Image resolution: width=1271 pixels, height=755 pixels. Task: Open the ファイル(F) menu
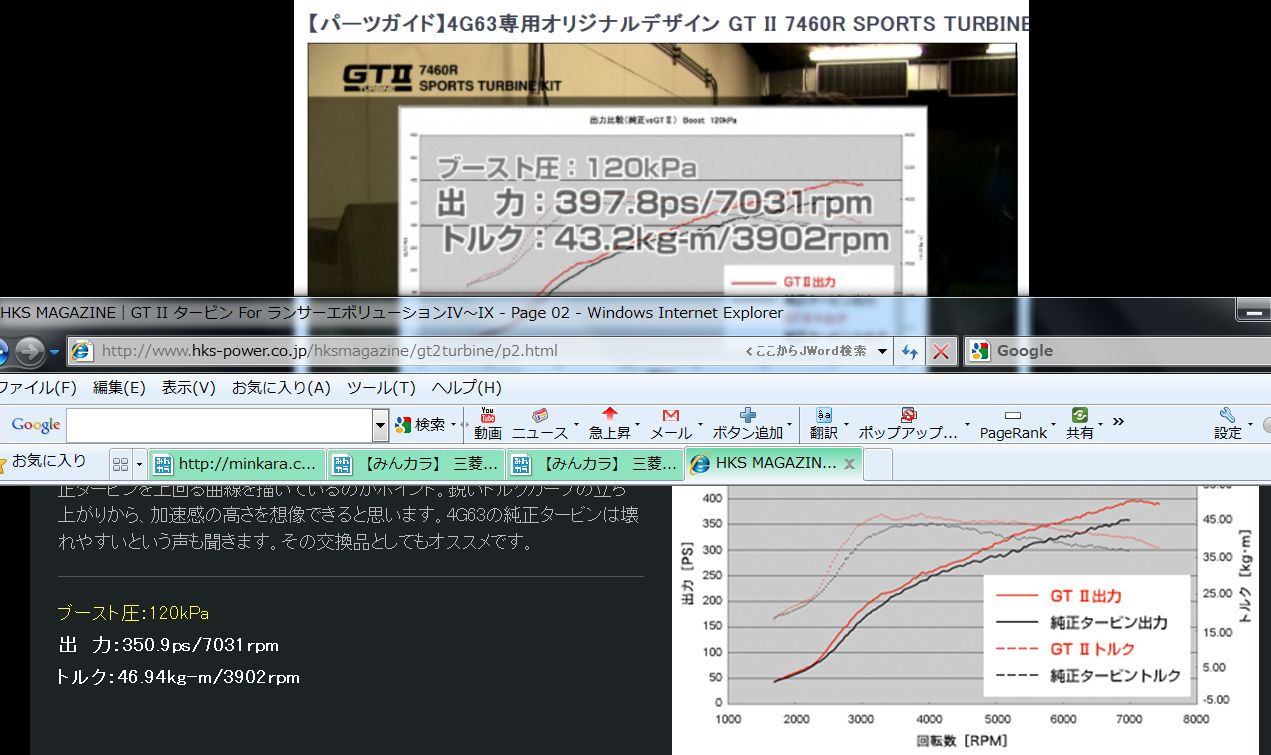[38, 388]
